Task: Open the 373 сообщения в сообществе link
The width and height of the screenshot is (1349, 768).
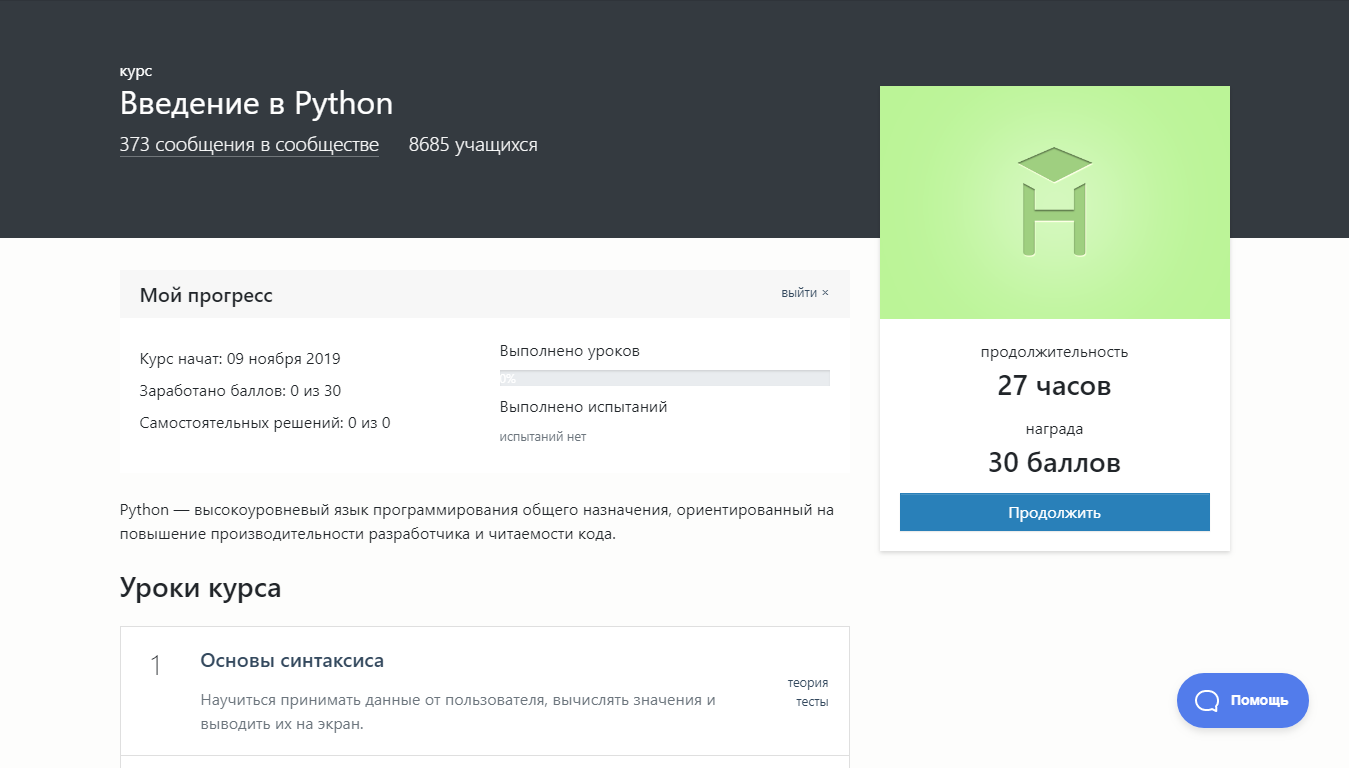Action: (x=248, y=144)
